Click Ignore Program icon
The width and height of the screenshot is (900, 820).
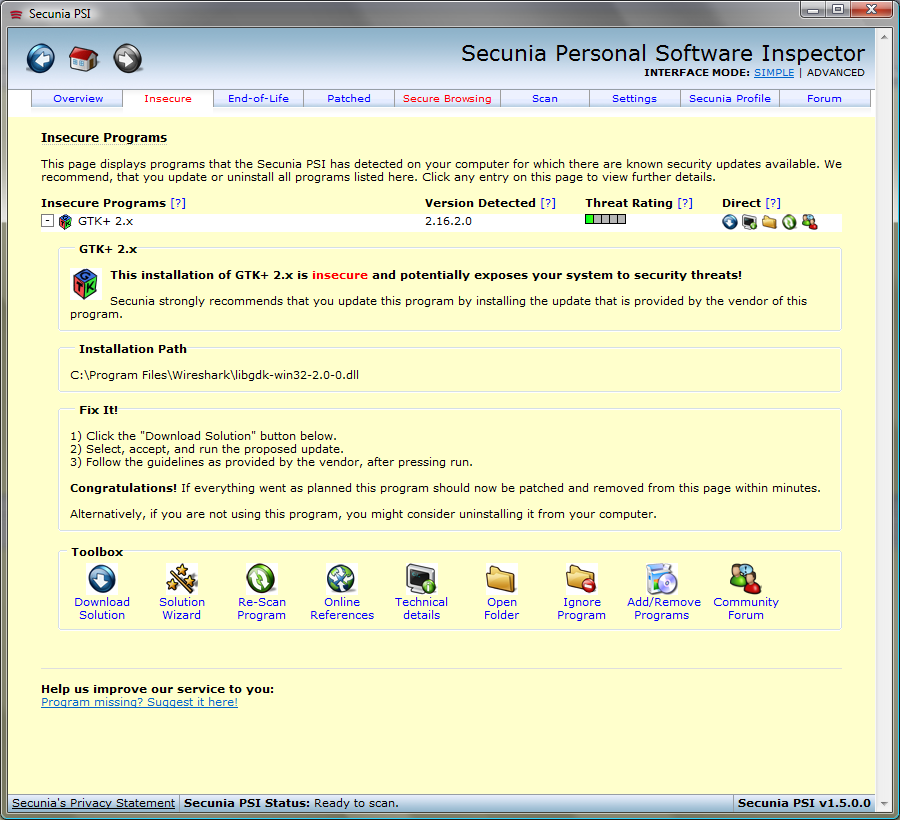click(581, 579)
